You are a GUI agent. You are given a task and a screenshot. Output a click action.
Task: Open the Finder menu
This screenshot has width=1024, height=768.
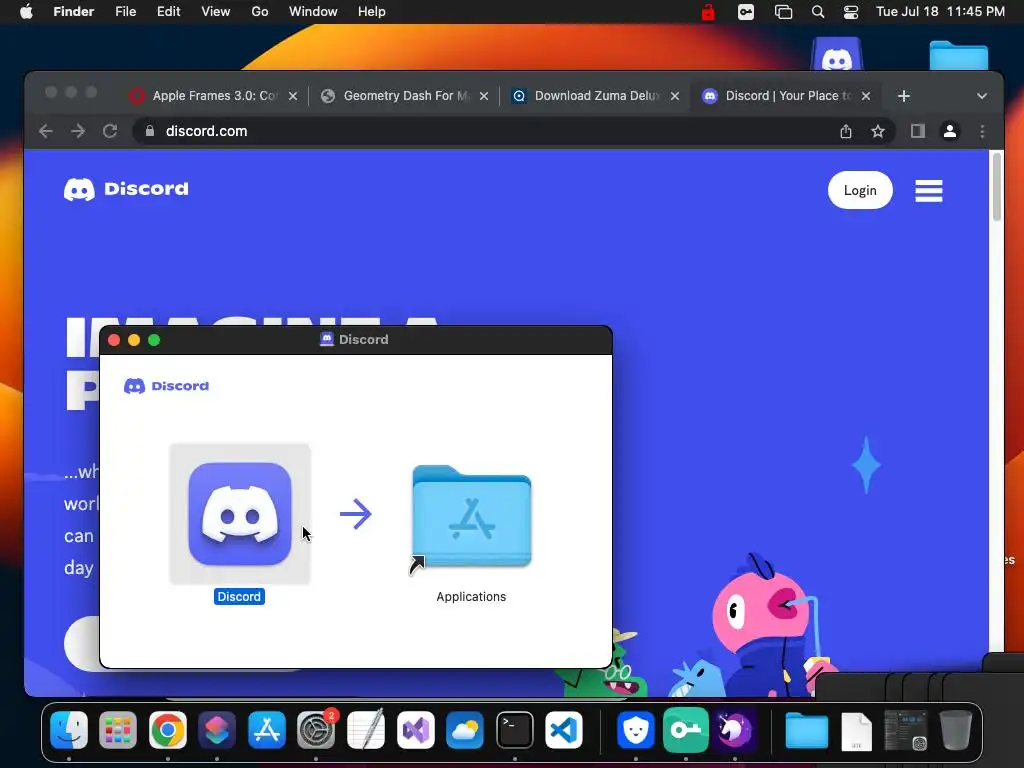coord(74,12)
